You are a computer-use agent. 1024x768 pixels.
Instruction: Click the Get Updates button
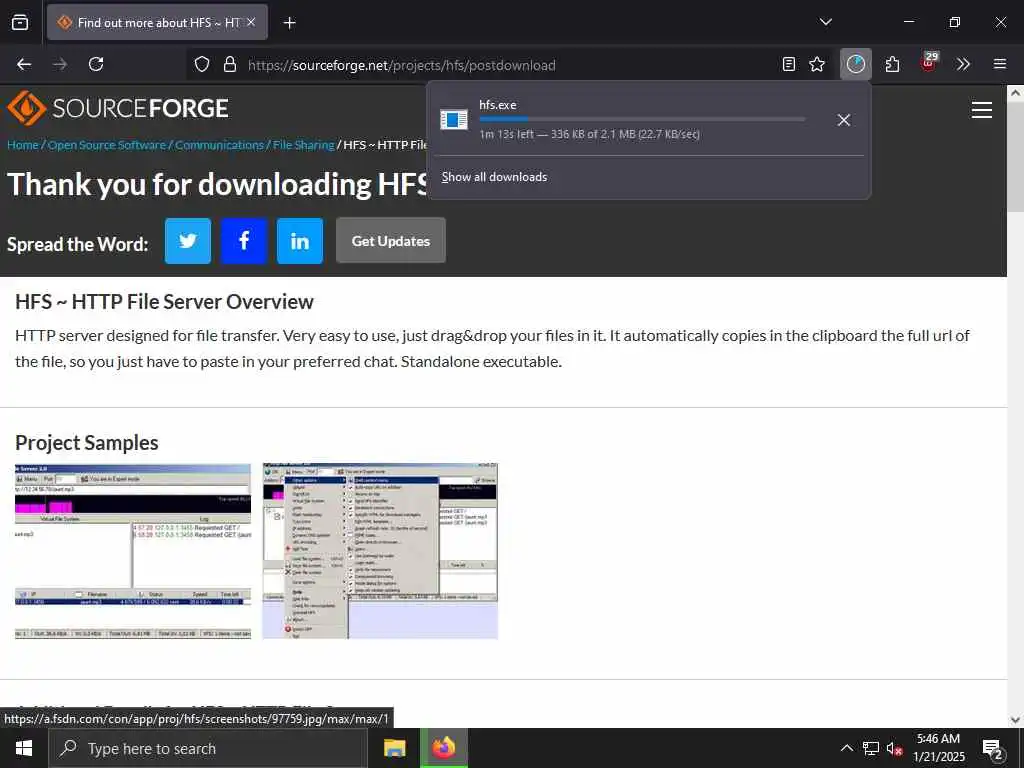coord(391,240)
